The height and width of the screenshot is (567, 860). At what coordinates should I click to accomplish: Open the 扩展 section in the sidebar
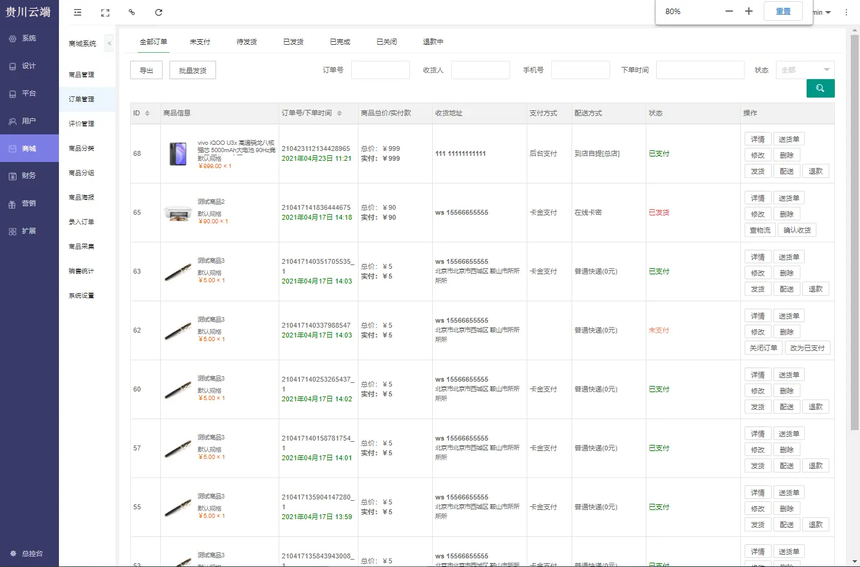[x=29, y=231]
